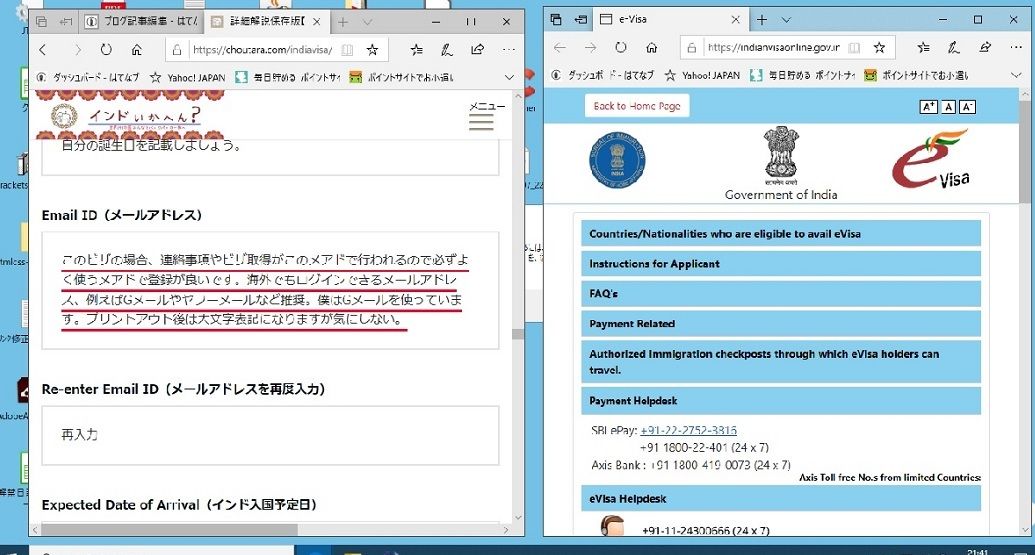The height and width of the screenshot is (555, 1035).
Task: Click the Bureau of Immigration emblem
Action: pyautogui.click(x=617, y=160)
